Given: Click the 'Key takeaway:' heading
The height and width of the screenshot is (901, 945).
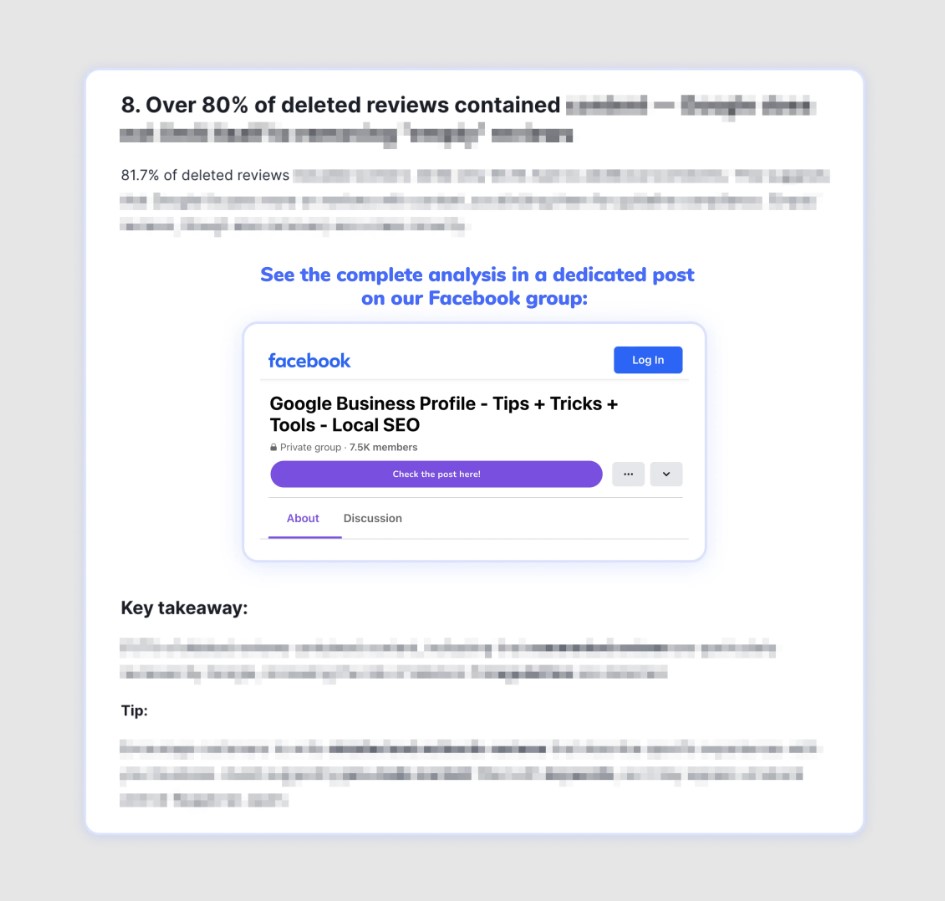Looking at the screenshot, I should (184, 607).
